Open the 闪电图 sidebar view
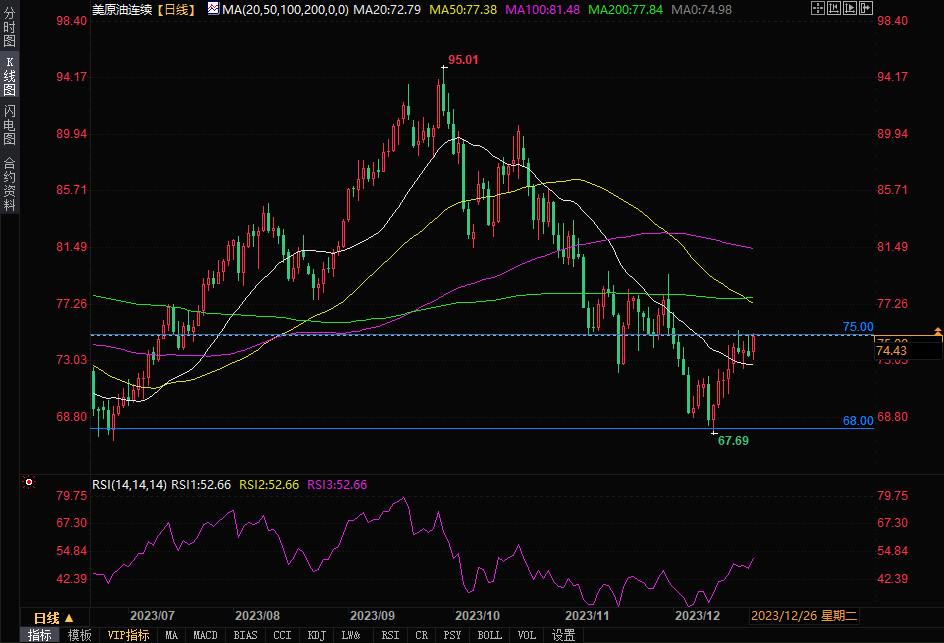The image size is (944, 643). pyautogui.click(x=9, y=123)
